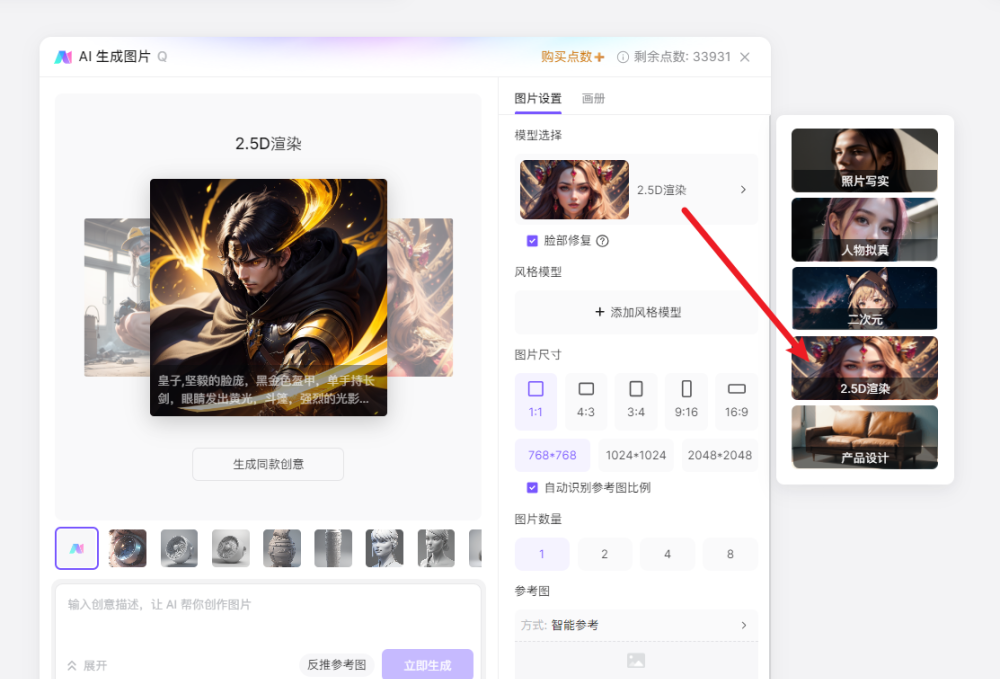The height and width of the screenshot is (679, 1000).
Task: Choose 产品设计 in the model list
Action: 864,437
